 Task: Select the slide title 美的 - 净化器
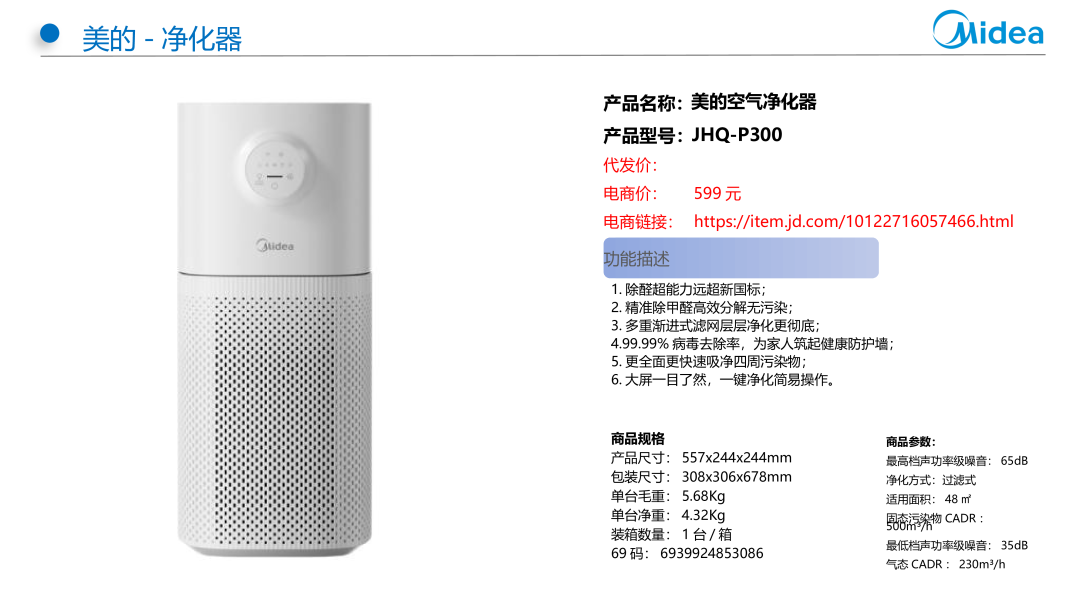pos(162,39)
